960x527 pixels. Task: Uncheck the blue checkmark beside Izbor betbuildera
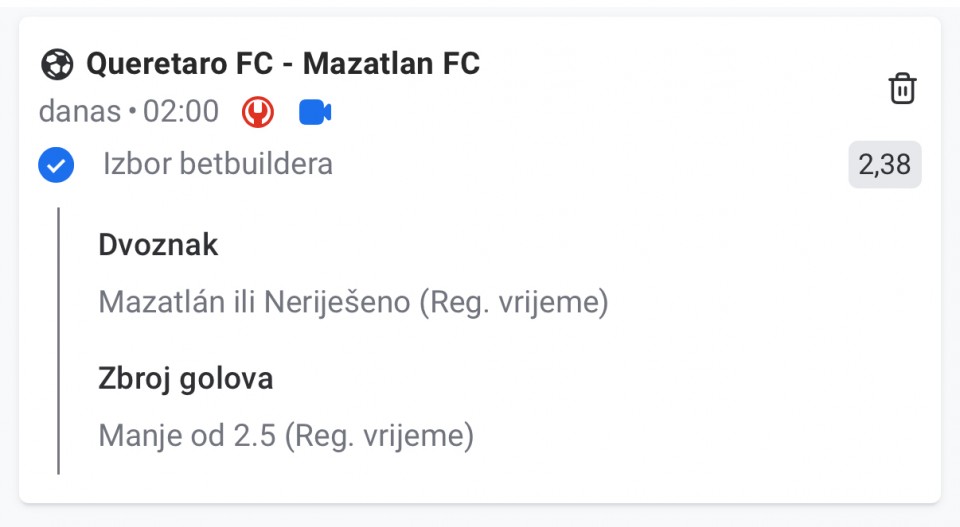[56, 165]
